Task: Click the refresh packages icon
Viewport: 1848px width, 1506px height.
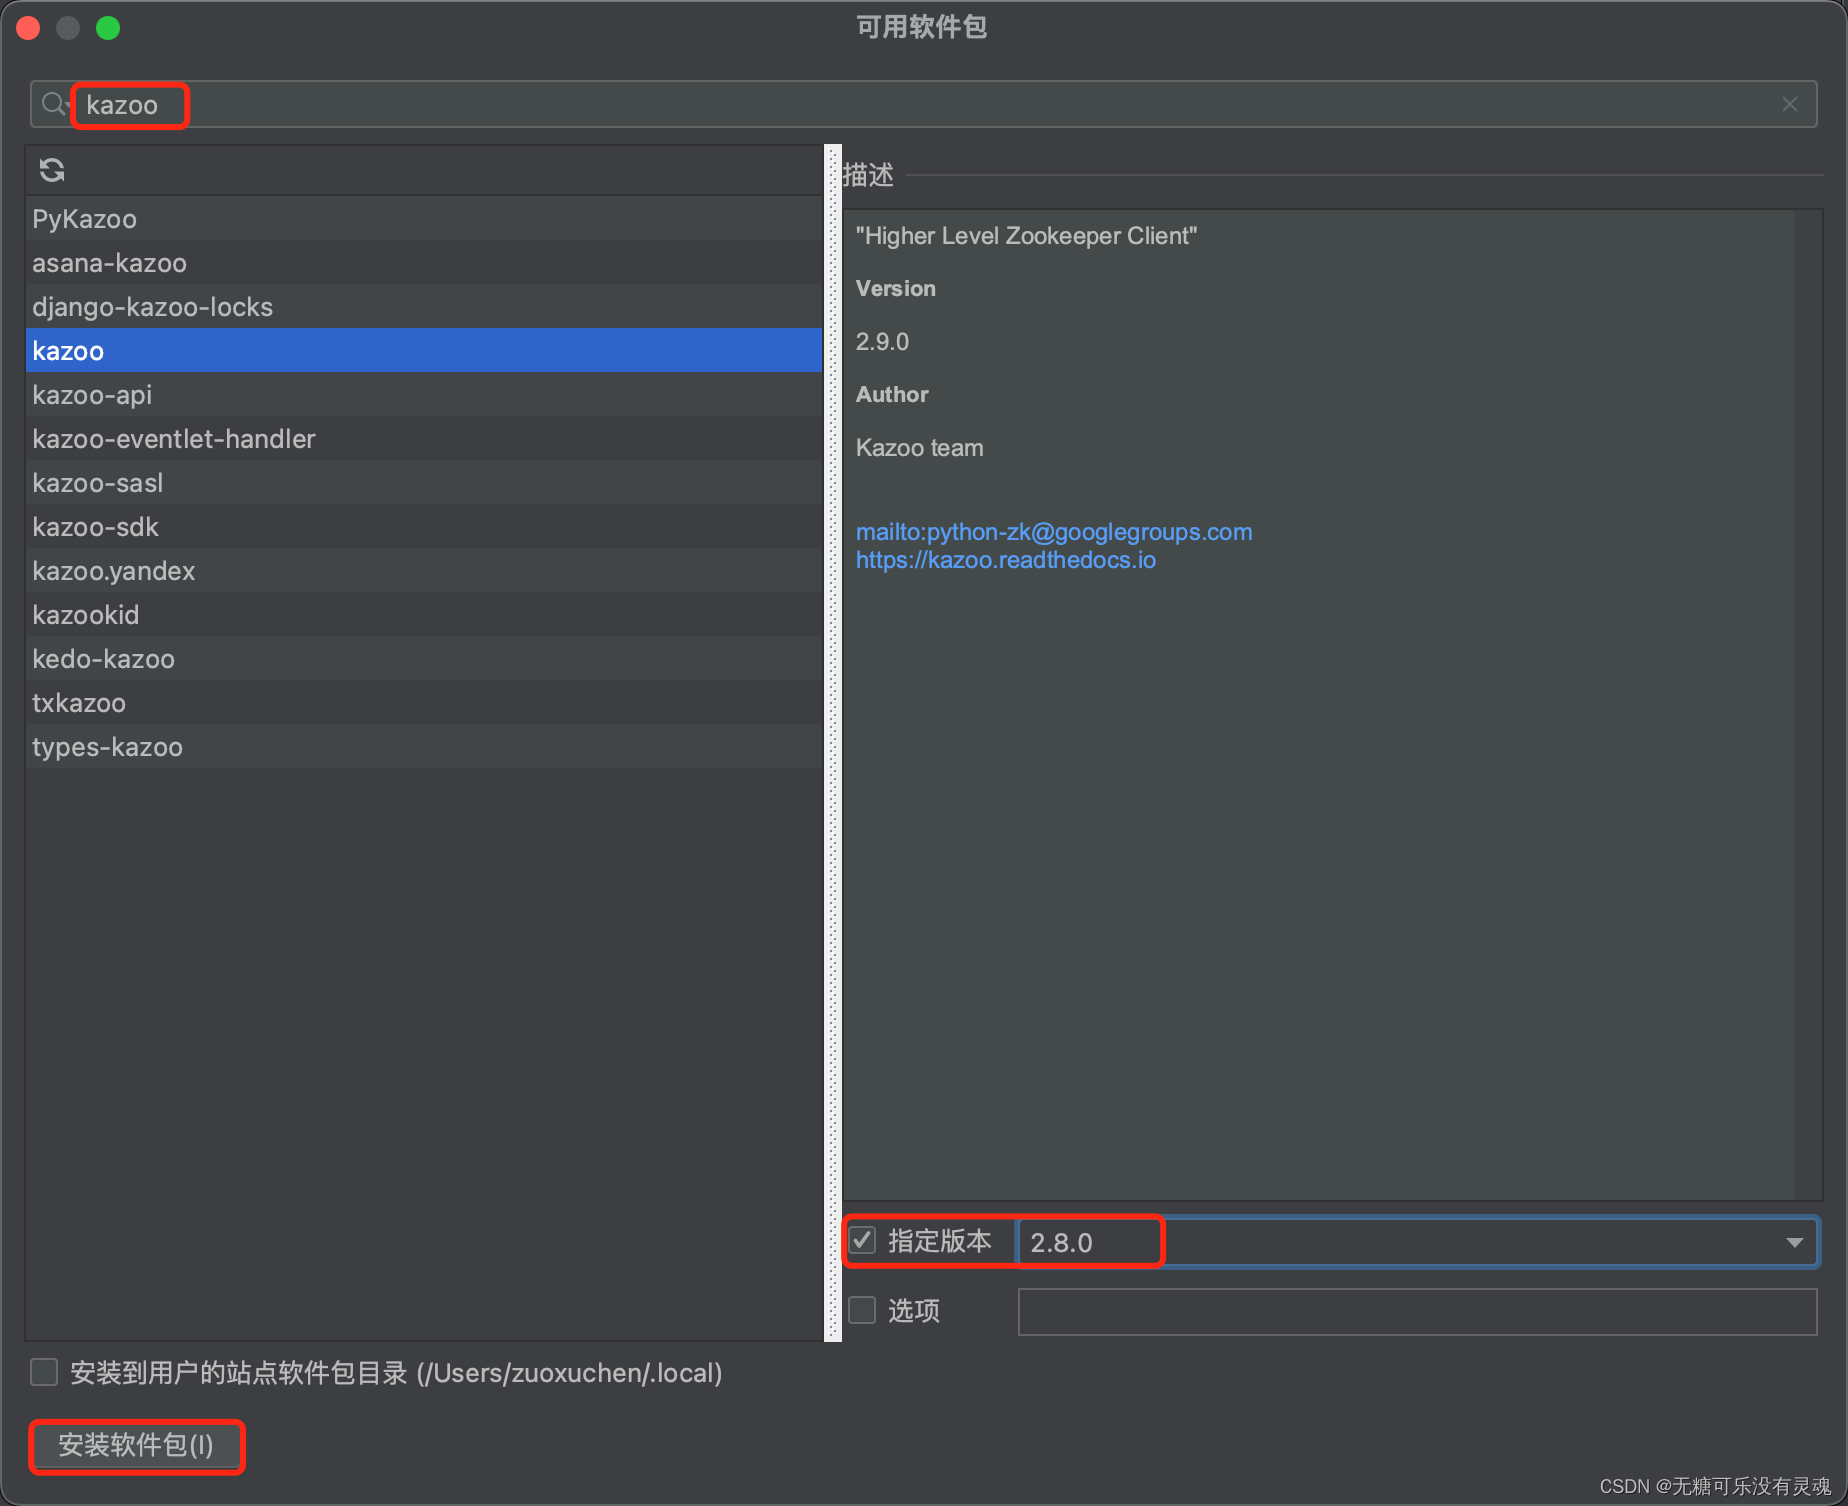Action: coord(52,171)
